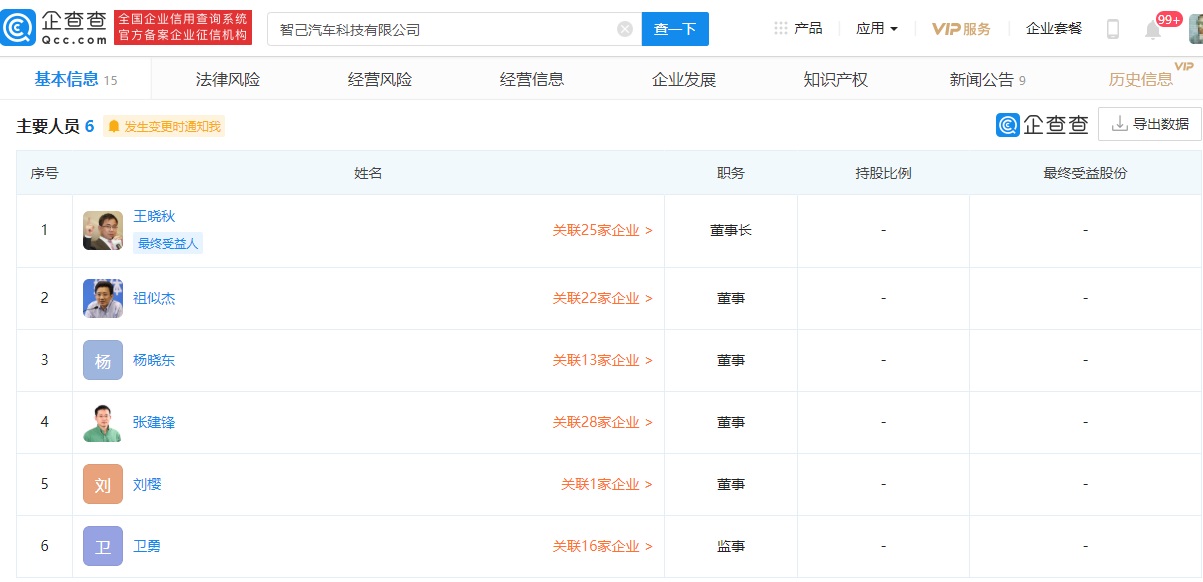Image resolution: width=1203 pixels, height=582 pixels.
Task: Click the 查一下 search button
Action: click(x=675, y=29)
